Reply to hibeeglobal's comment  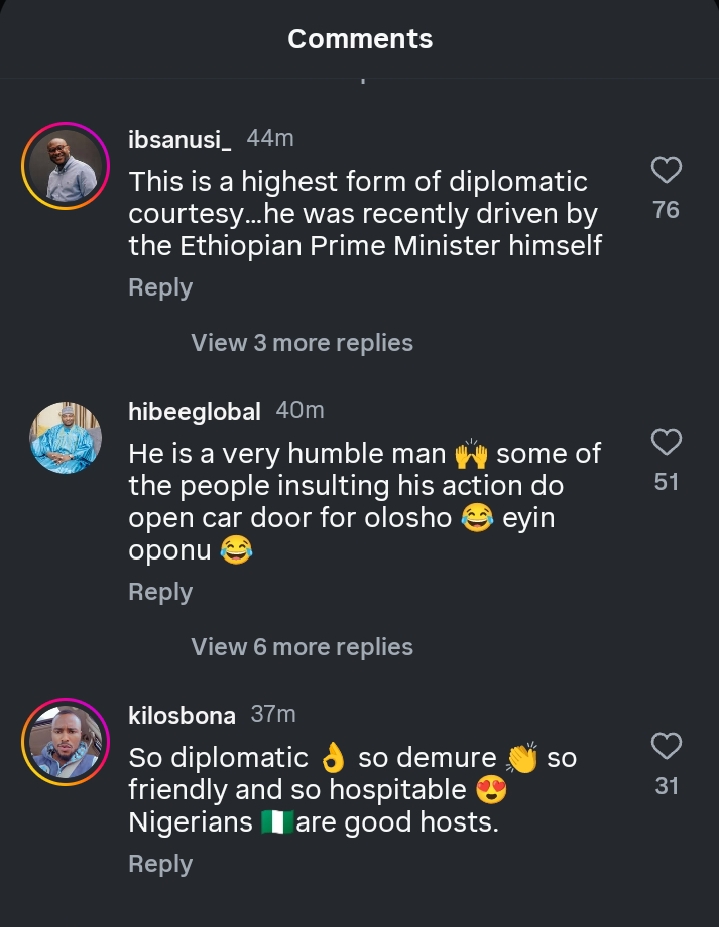coord(160,592)
